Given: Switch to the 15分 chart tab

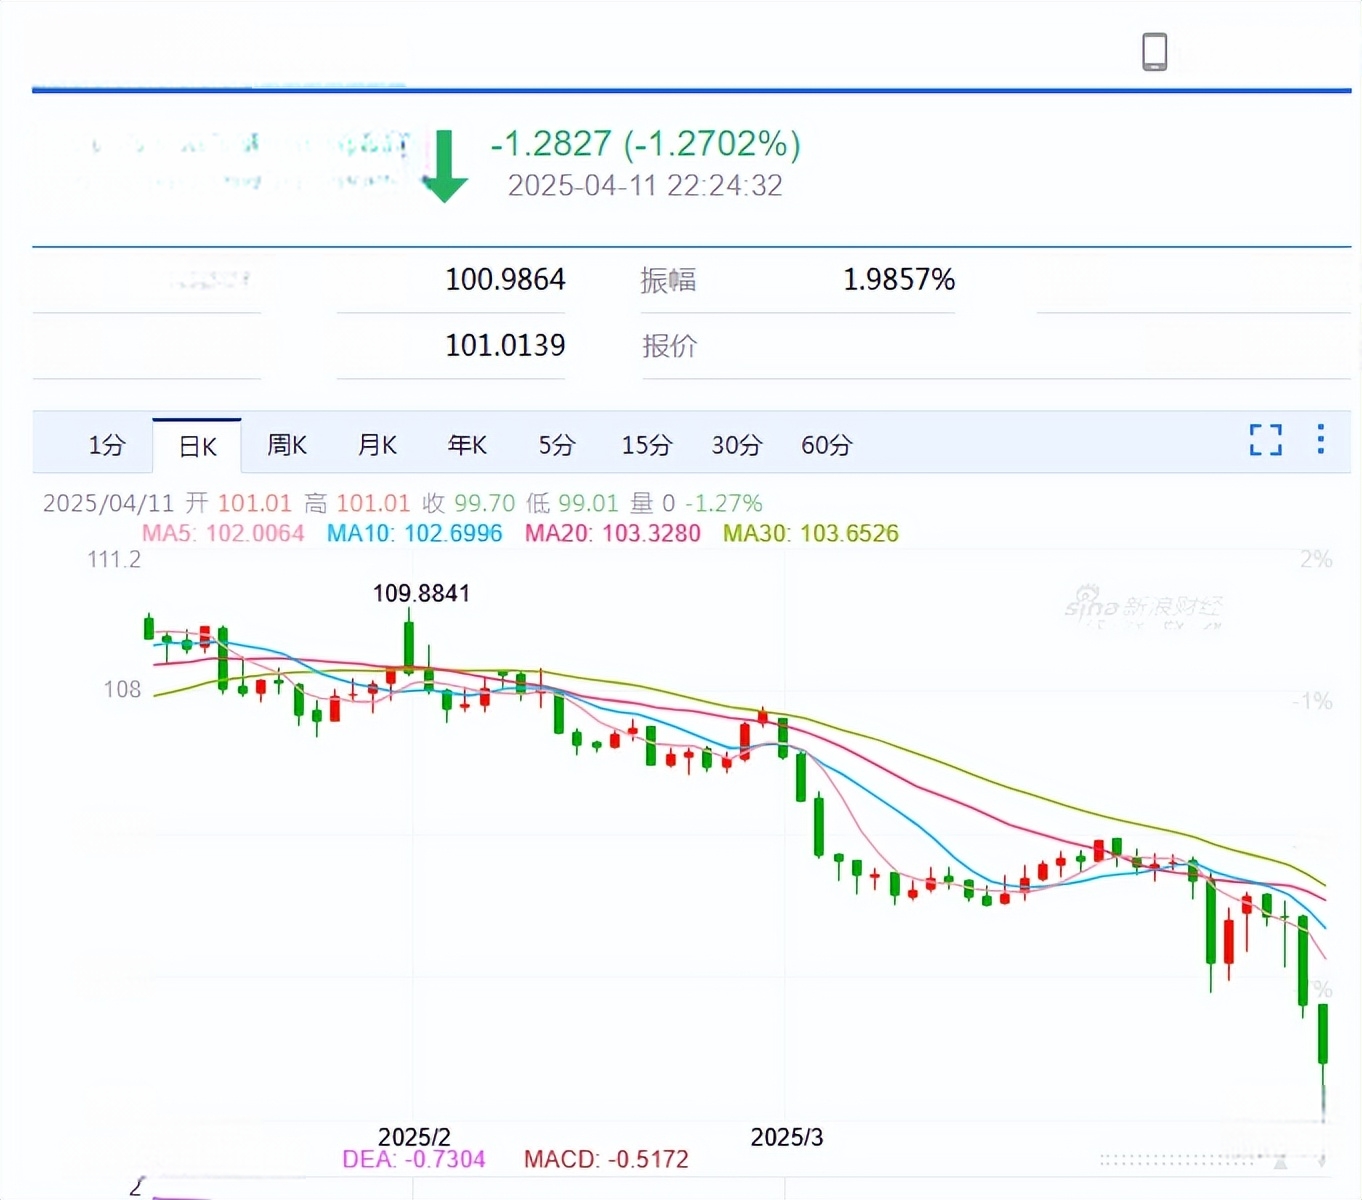Looking at the screenshot, I should click(647, 445).
